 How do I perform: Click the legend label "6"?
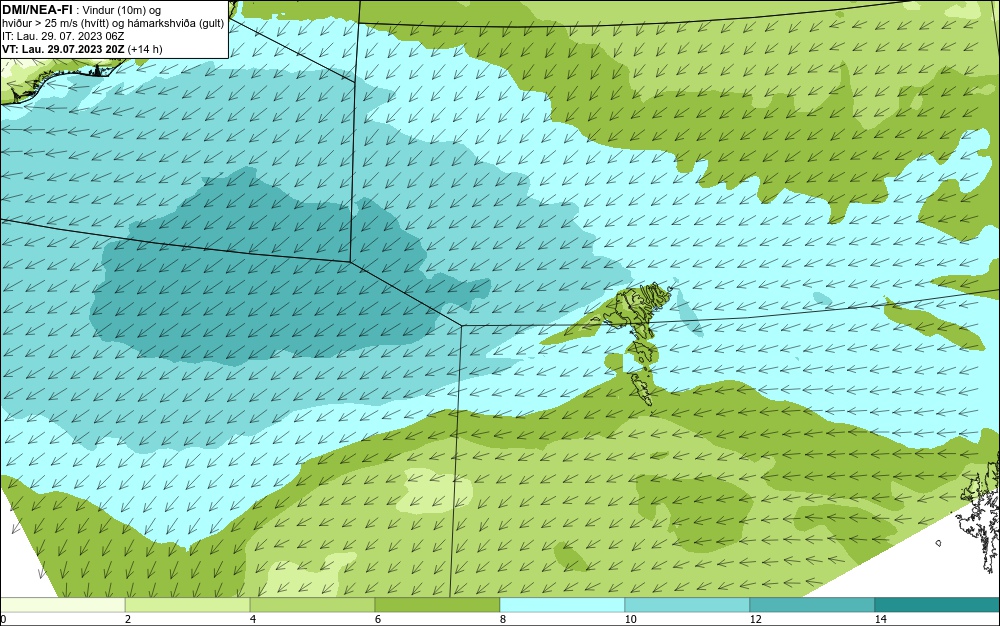tap(378, 619)
